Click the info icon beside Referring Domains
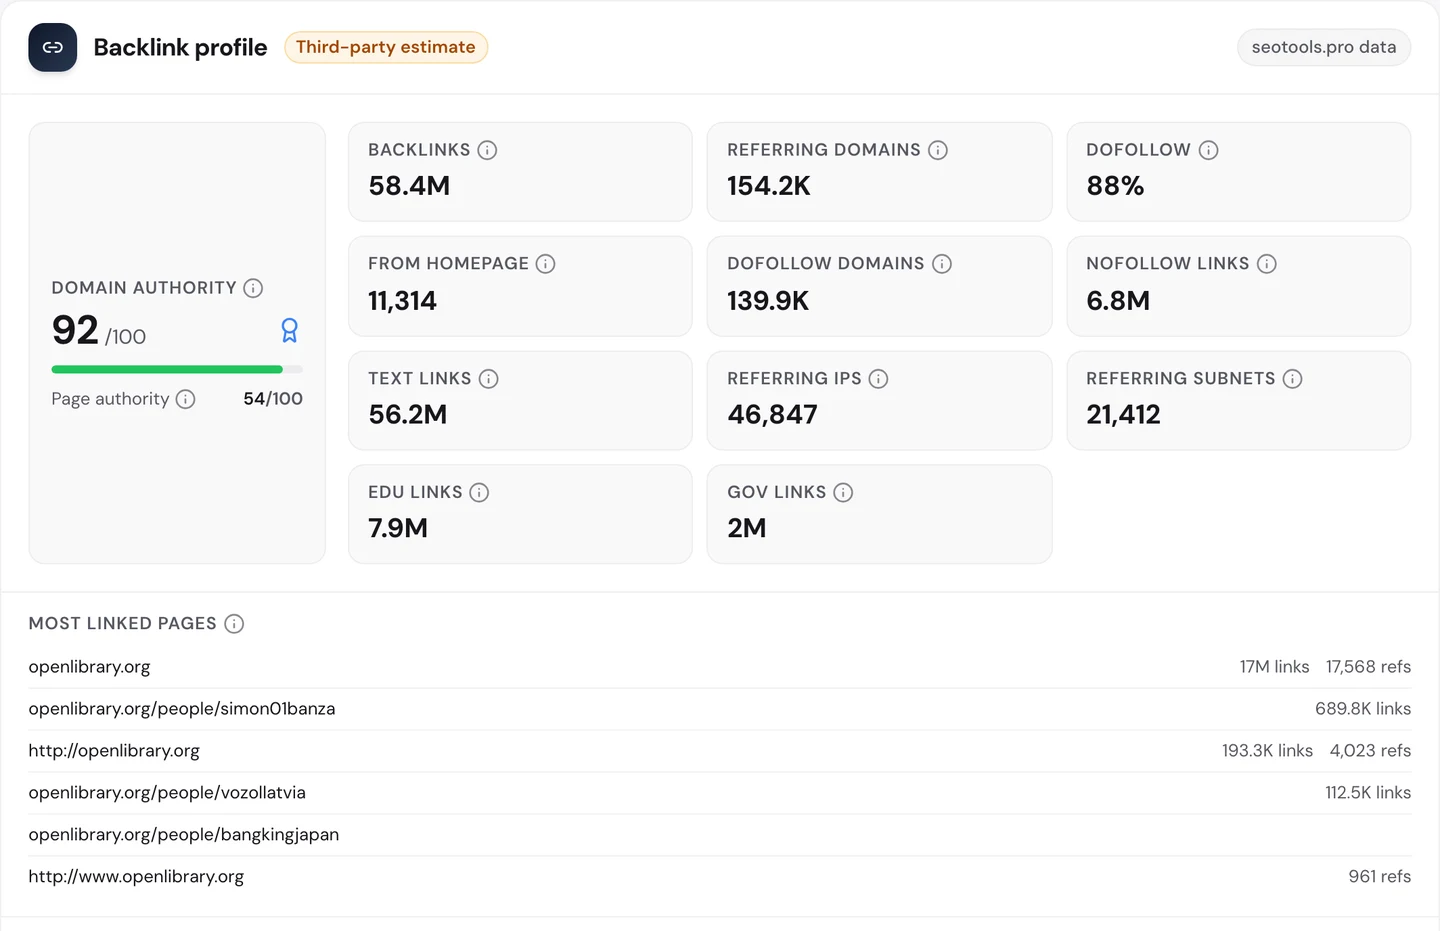 click(938, 150)
